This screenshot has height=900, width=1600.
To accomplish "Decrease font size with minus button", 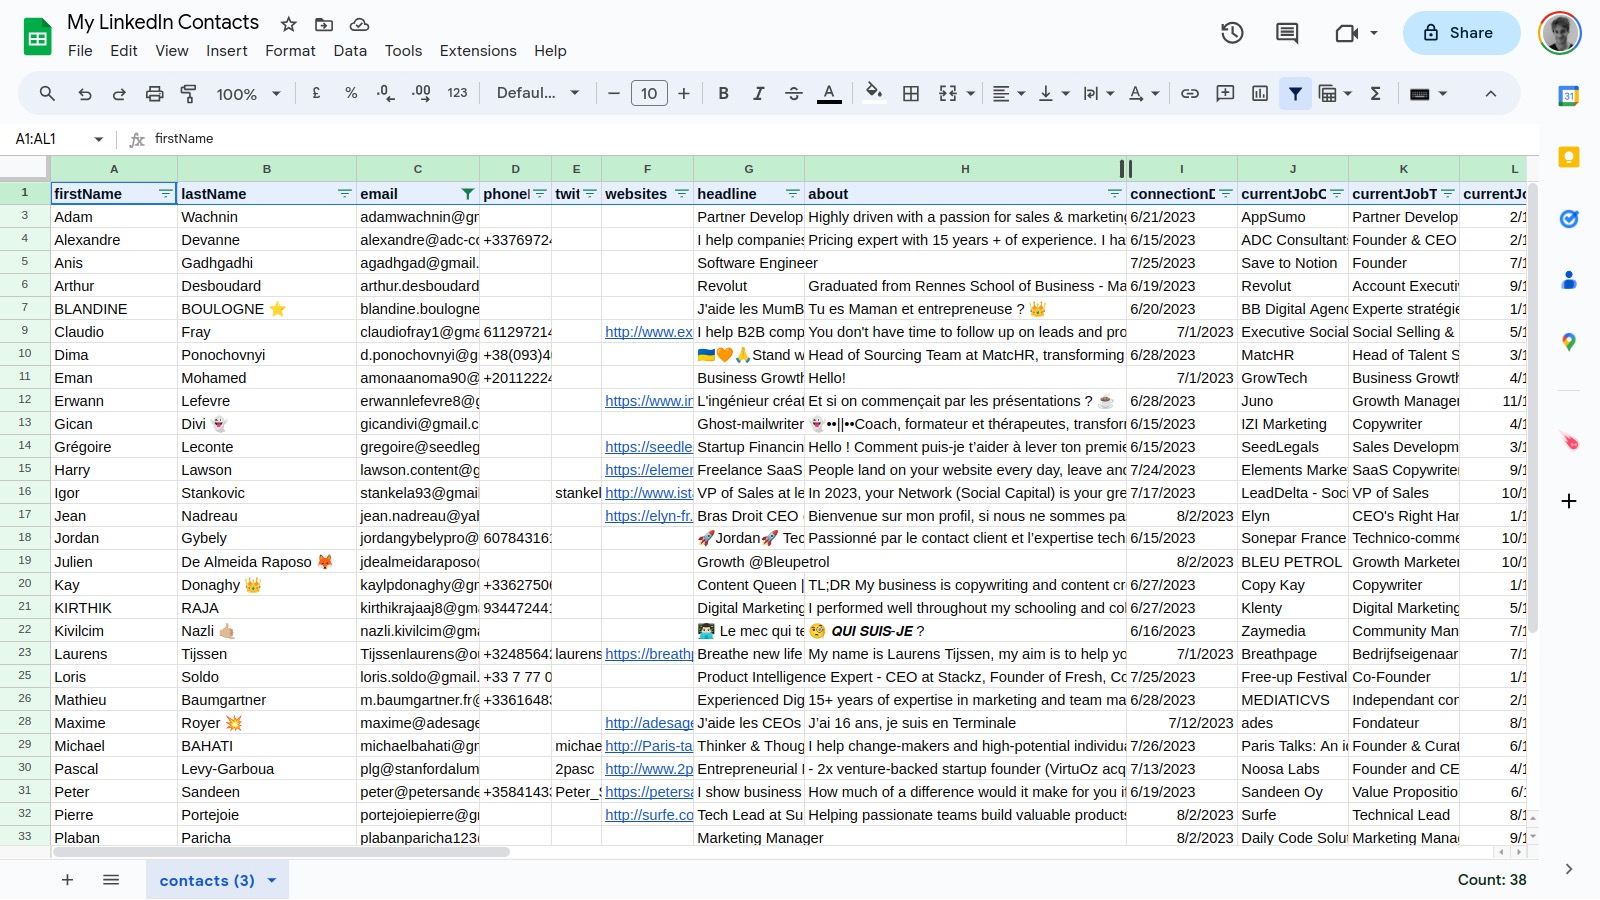I will coord(614,93).
